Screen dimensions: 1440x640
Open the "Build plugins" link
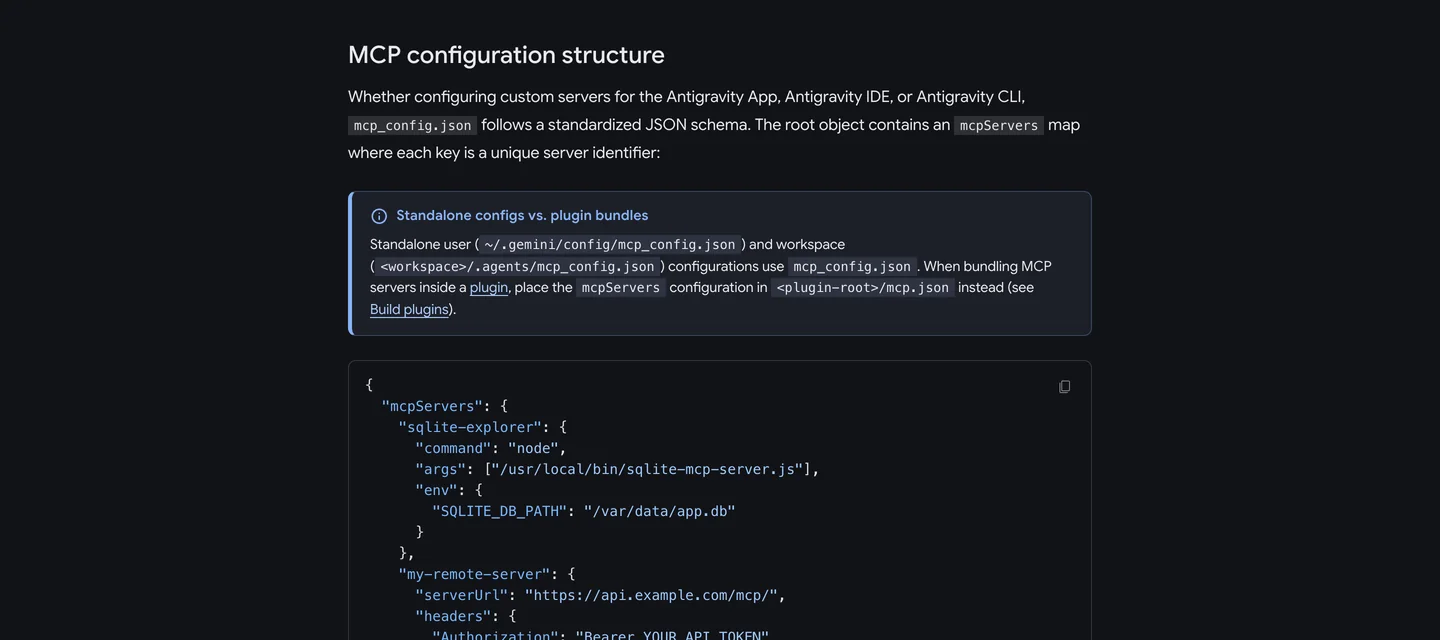[409, 309]
